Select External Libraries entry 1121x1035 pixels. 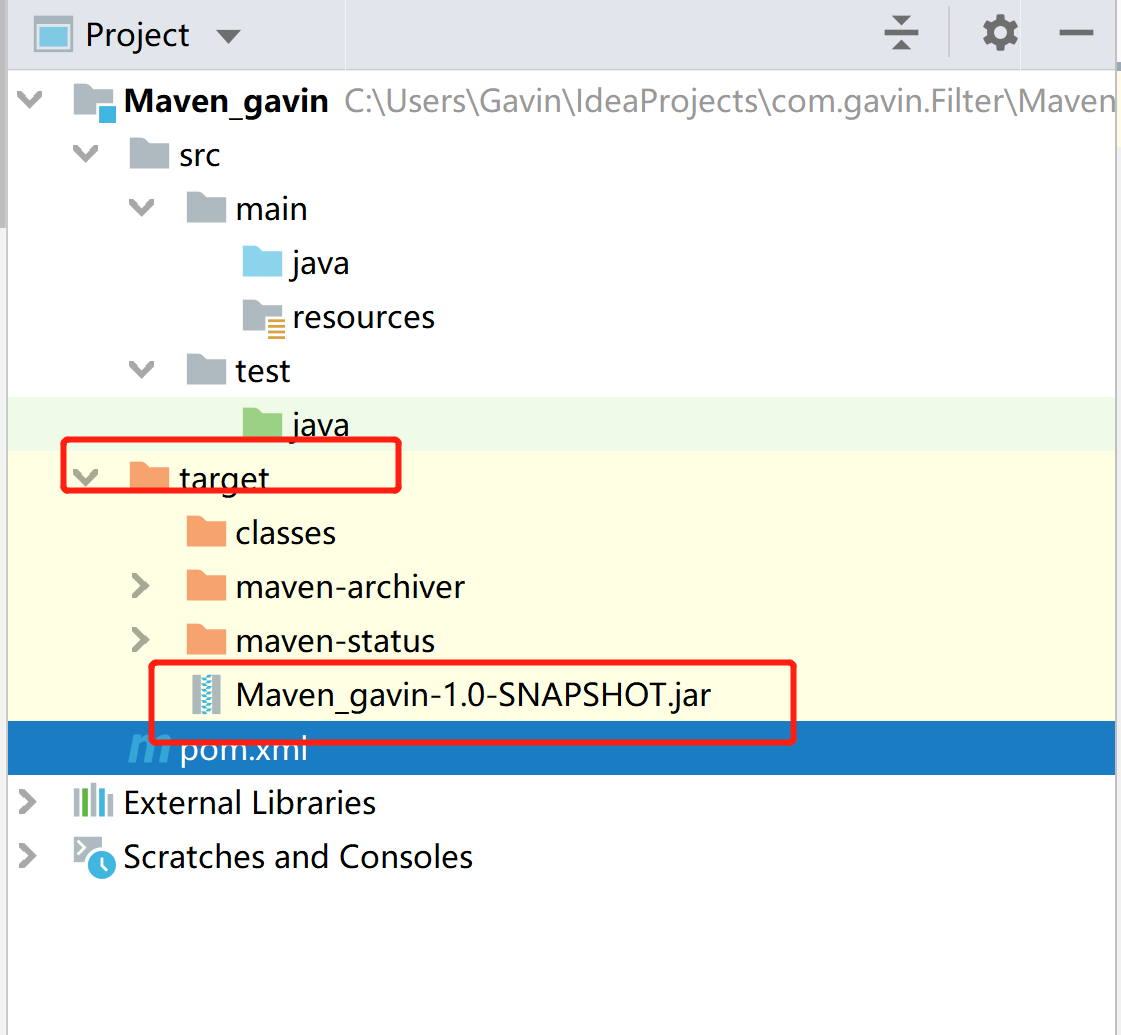click(250, 803)
